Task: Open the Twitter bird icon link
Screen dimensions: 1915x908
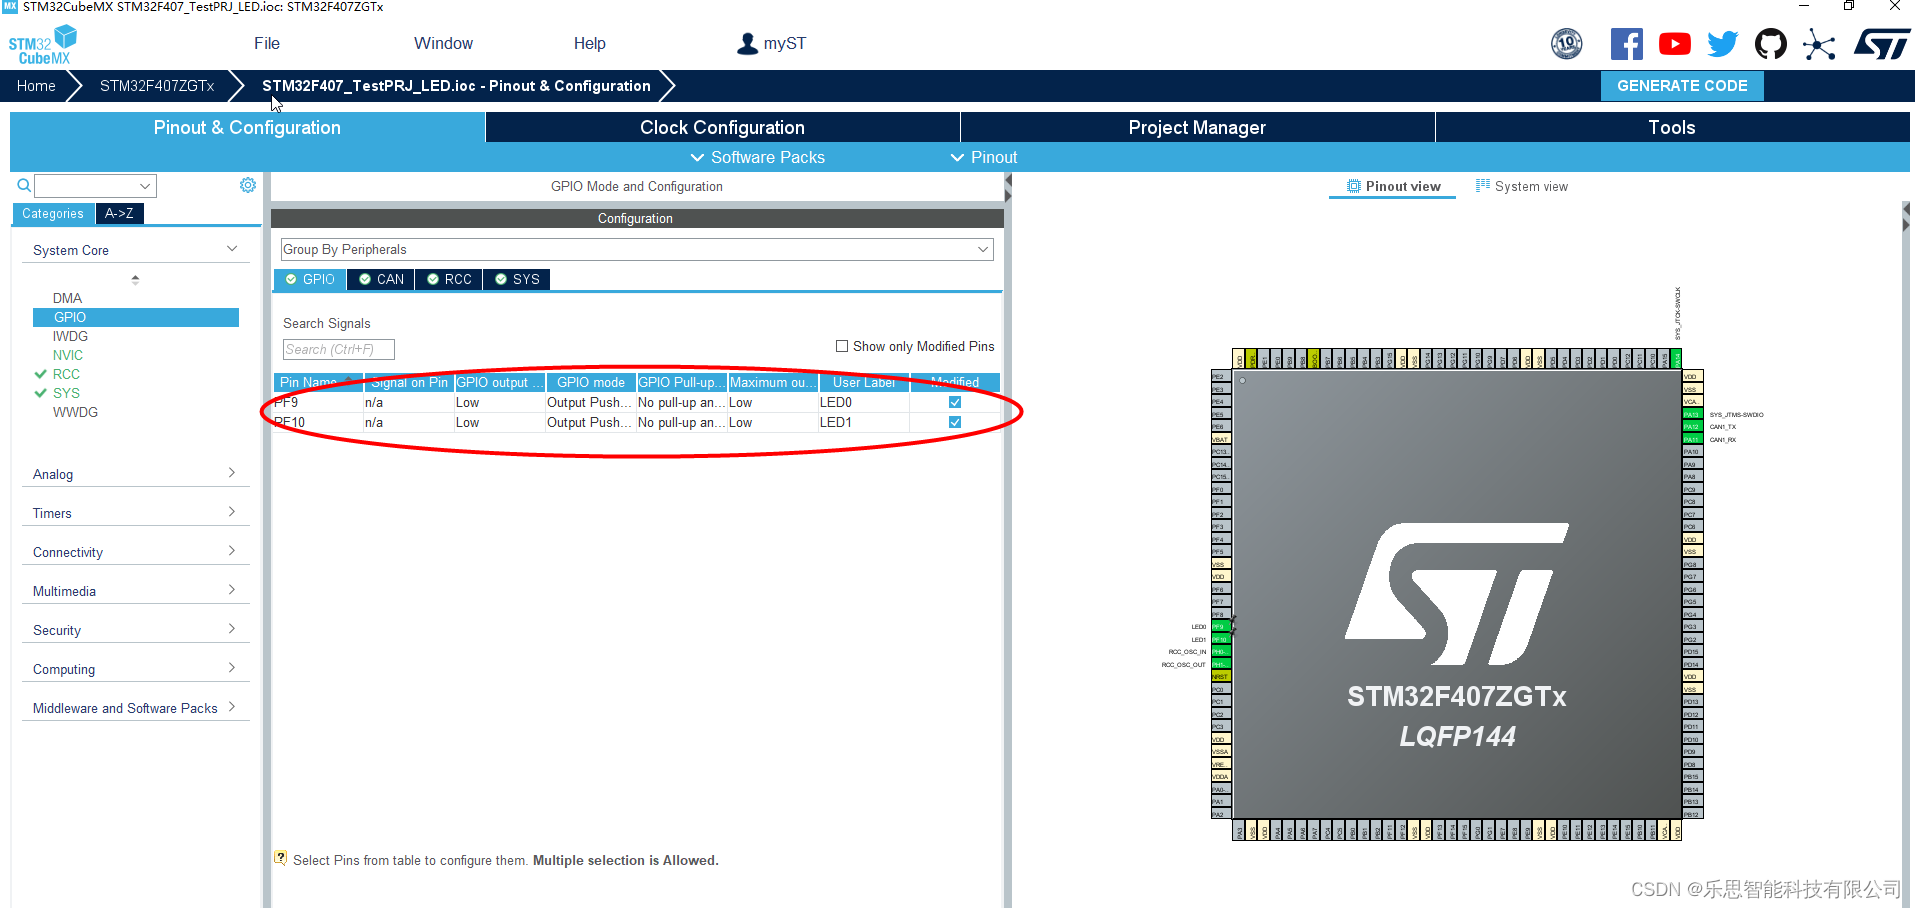Action: pyautogui.click(x=1722, y=44)
